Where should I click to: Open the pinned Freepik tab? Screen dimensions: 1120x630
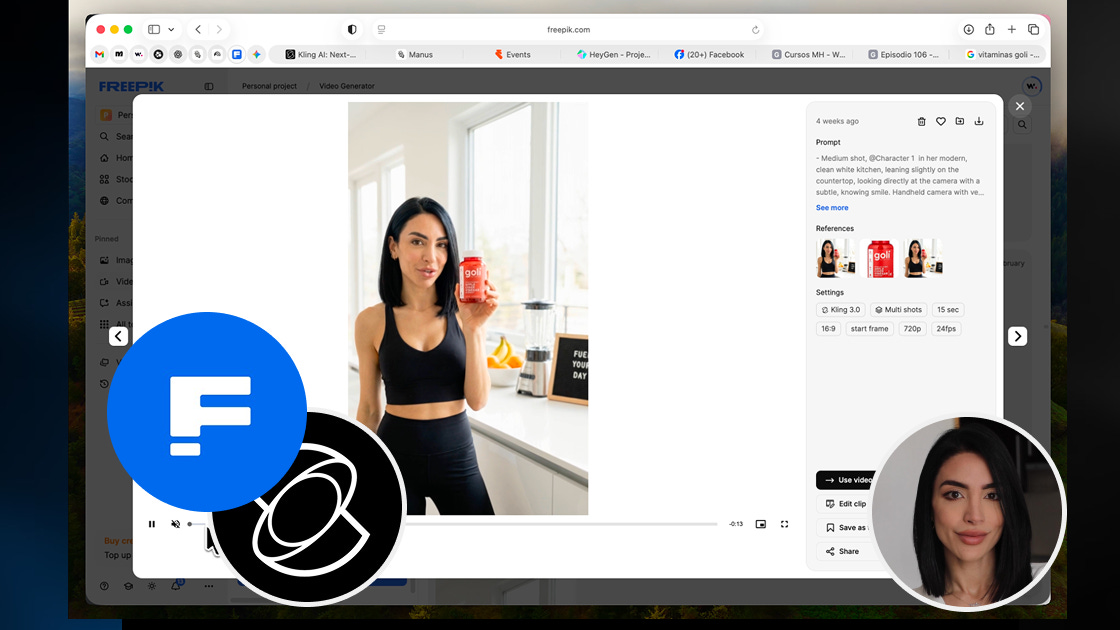pos(236,54)
